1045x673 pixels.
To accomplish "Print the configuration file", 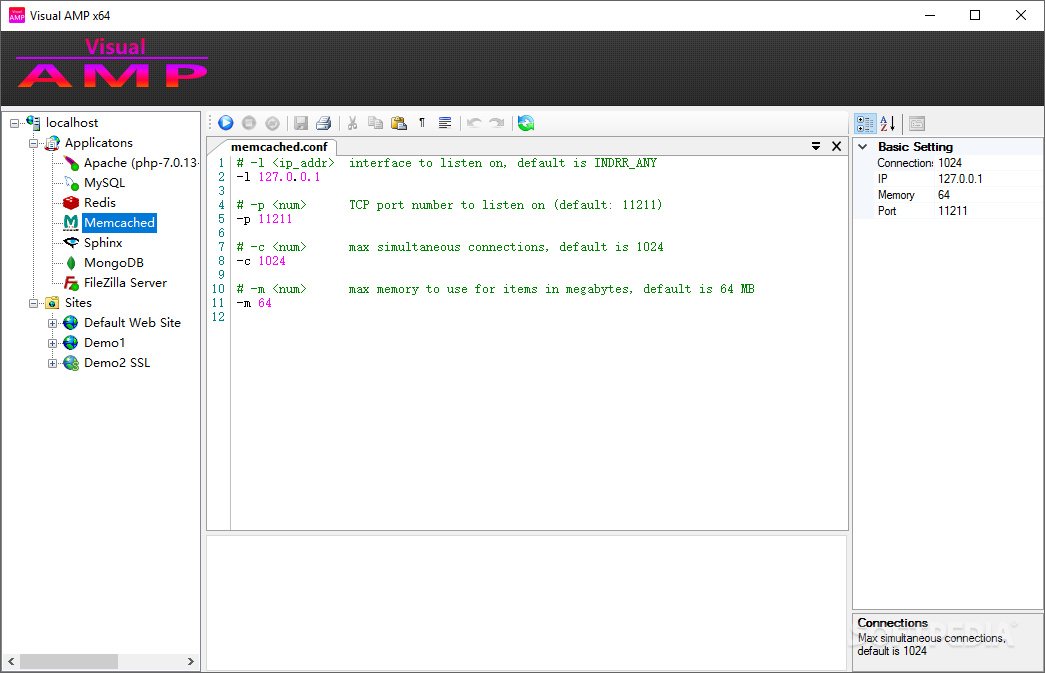I will (324, 123).
